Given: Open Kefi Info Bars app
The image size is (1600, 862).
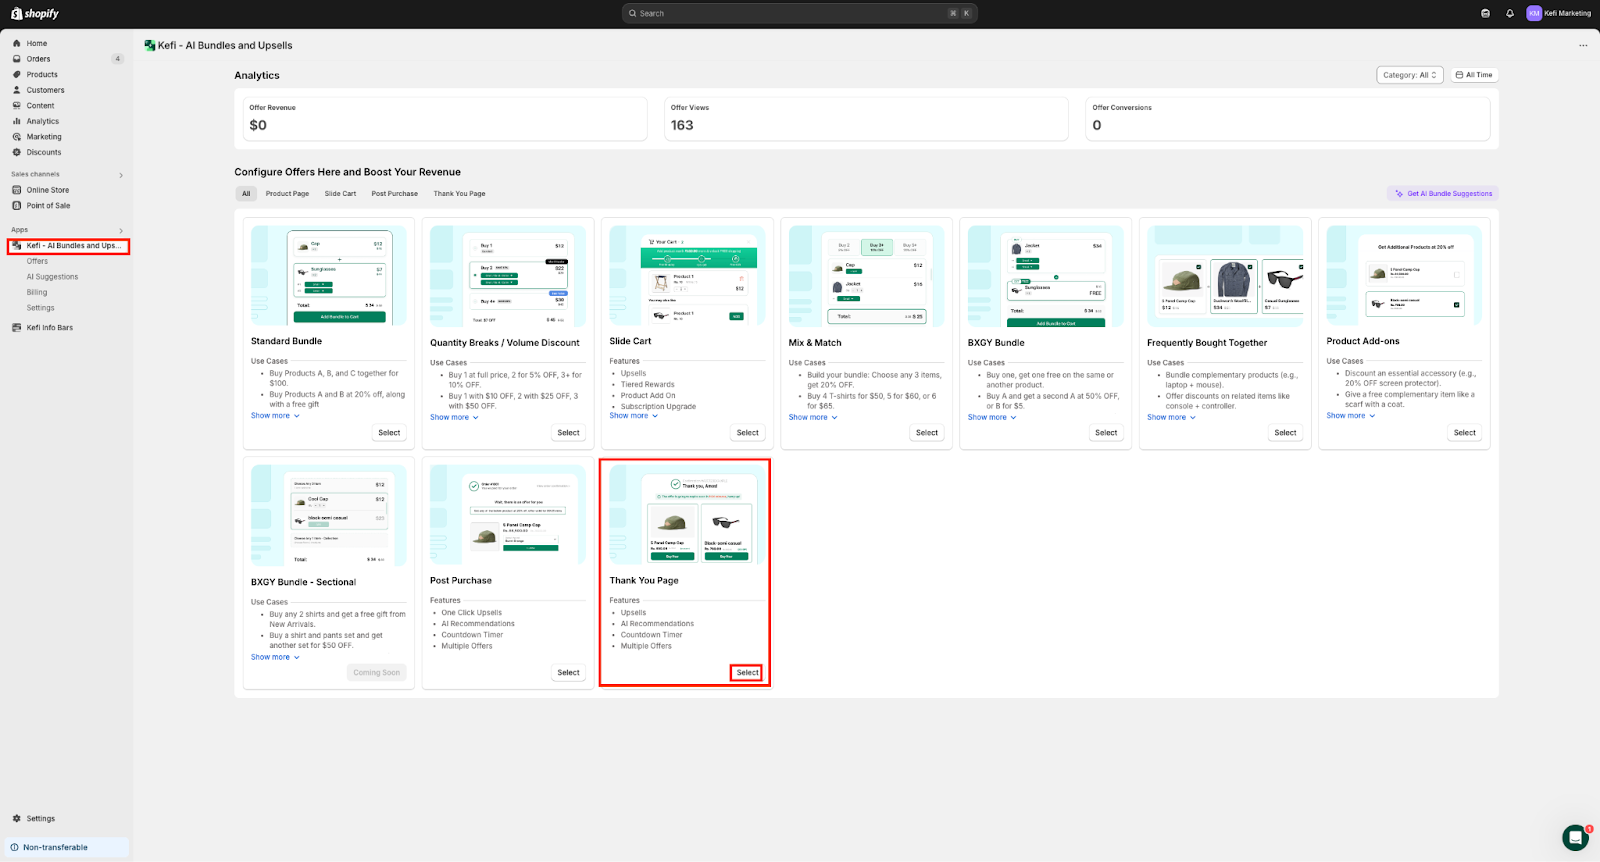Looking at the screenshot, I should pyautogui.click(x=49, y=328).
